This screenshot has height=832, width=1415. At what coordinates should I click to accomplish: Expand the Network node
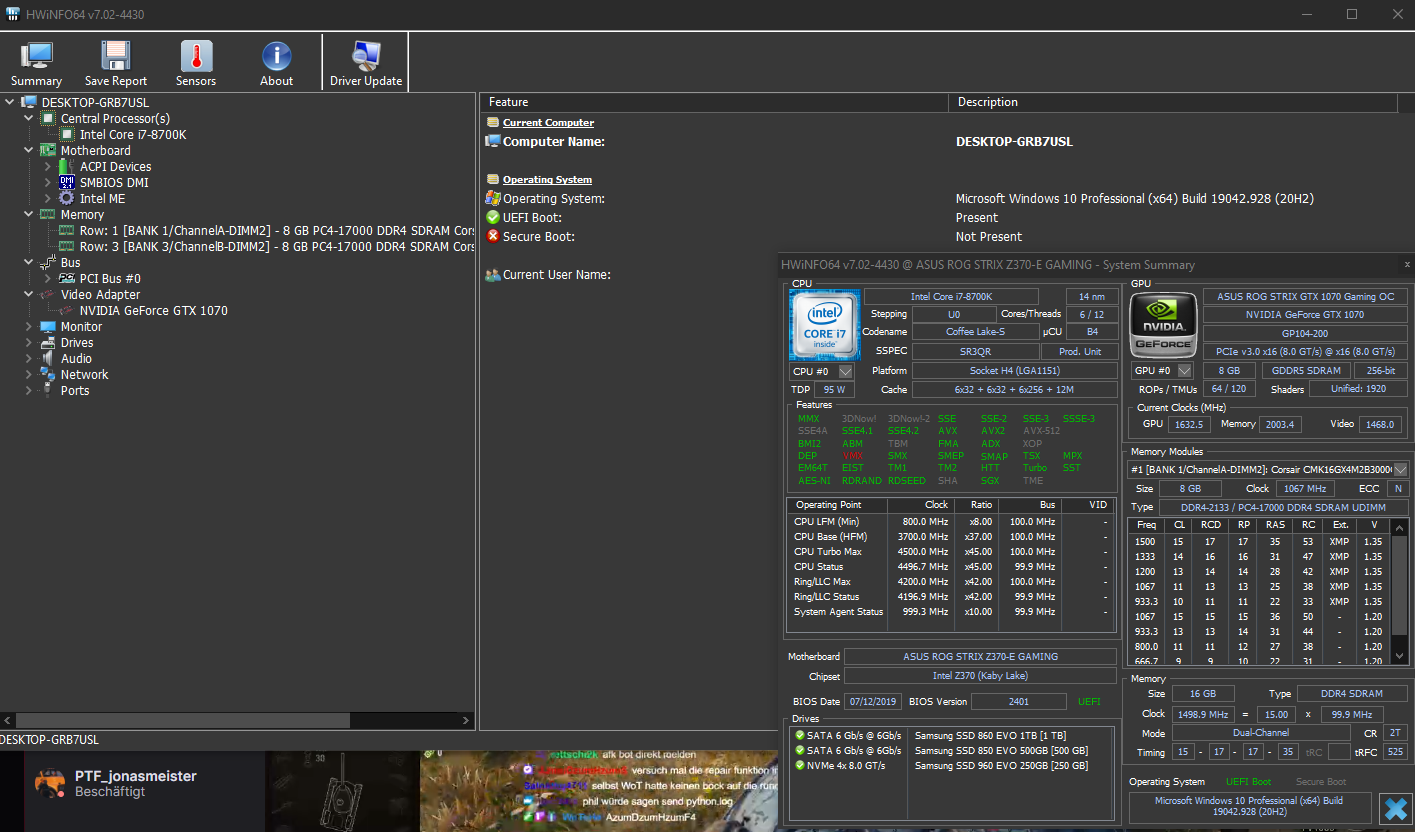29,375
